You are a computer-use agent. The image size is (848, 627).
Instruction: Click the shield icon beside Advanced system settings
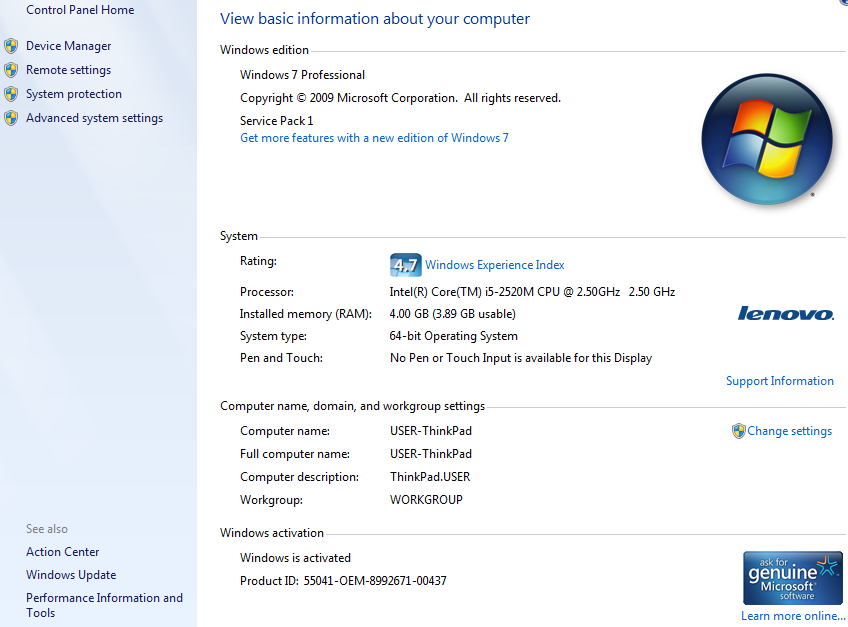pos(11,118)
